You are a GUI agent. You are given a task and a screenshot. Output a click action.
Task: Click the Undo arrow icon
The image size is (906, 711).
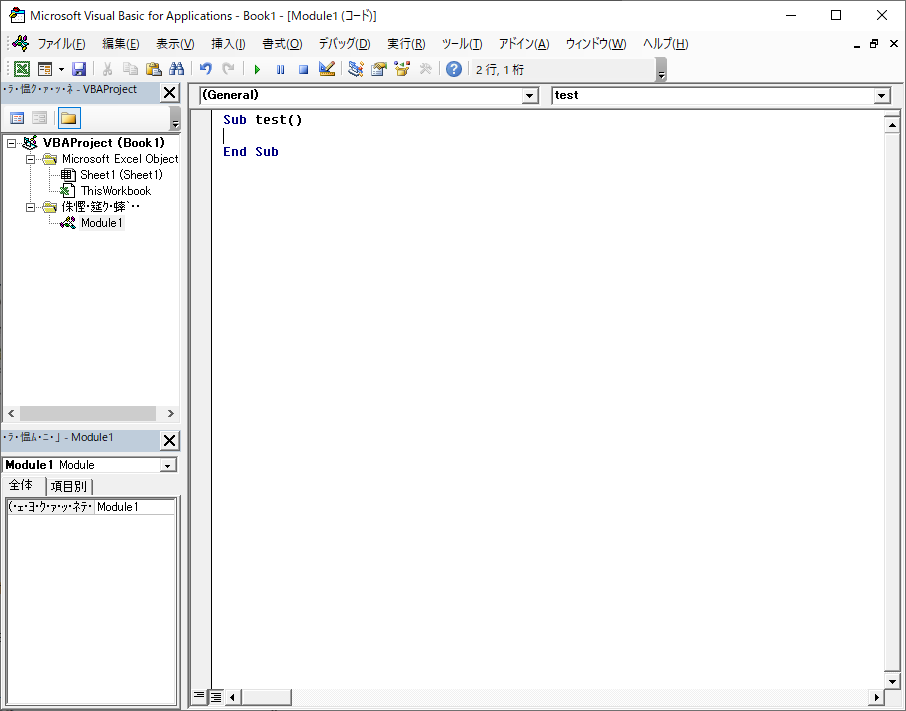(x=203, y=68)
